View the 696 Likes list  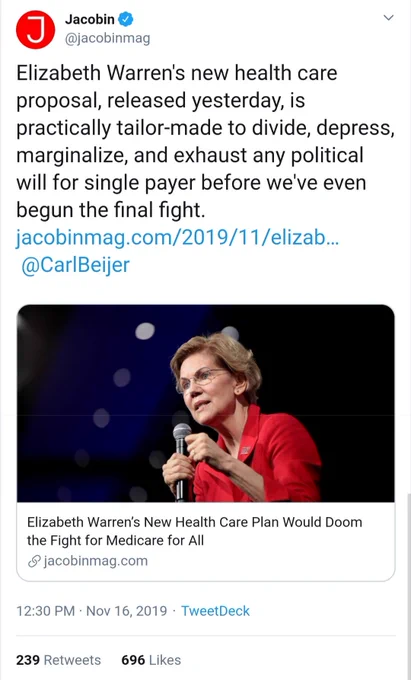(x=151, y=660)
